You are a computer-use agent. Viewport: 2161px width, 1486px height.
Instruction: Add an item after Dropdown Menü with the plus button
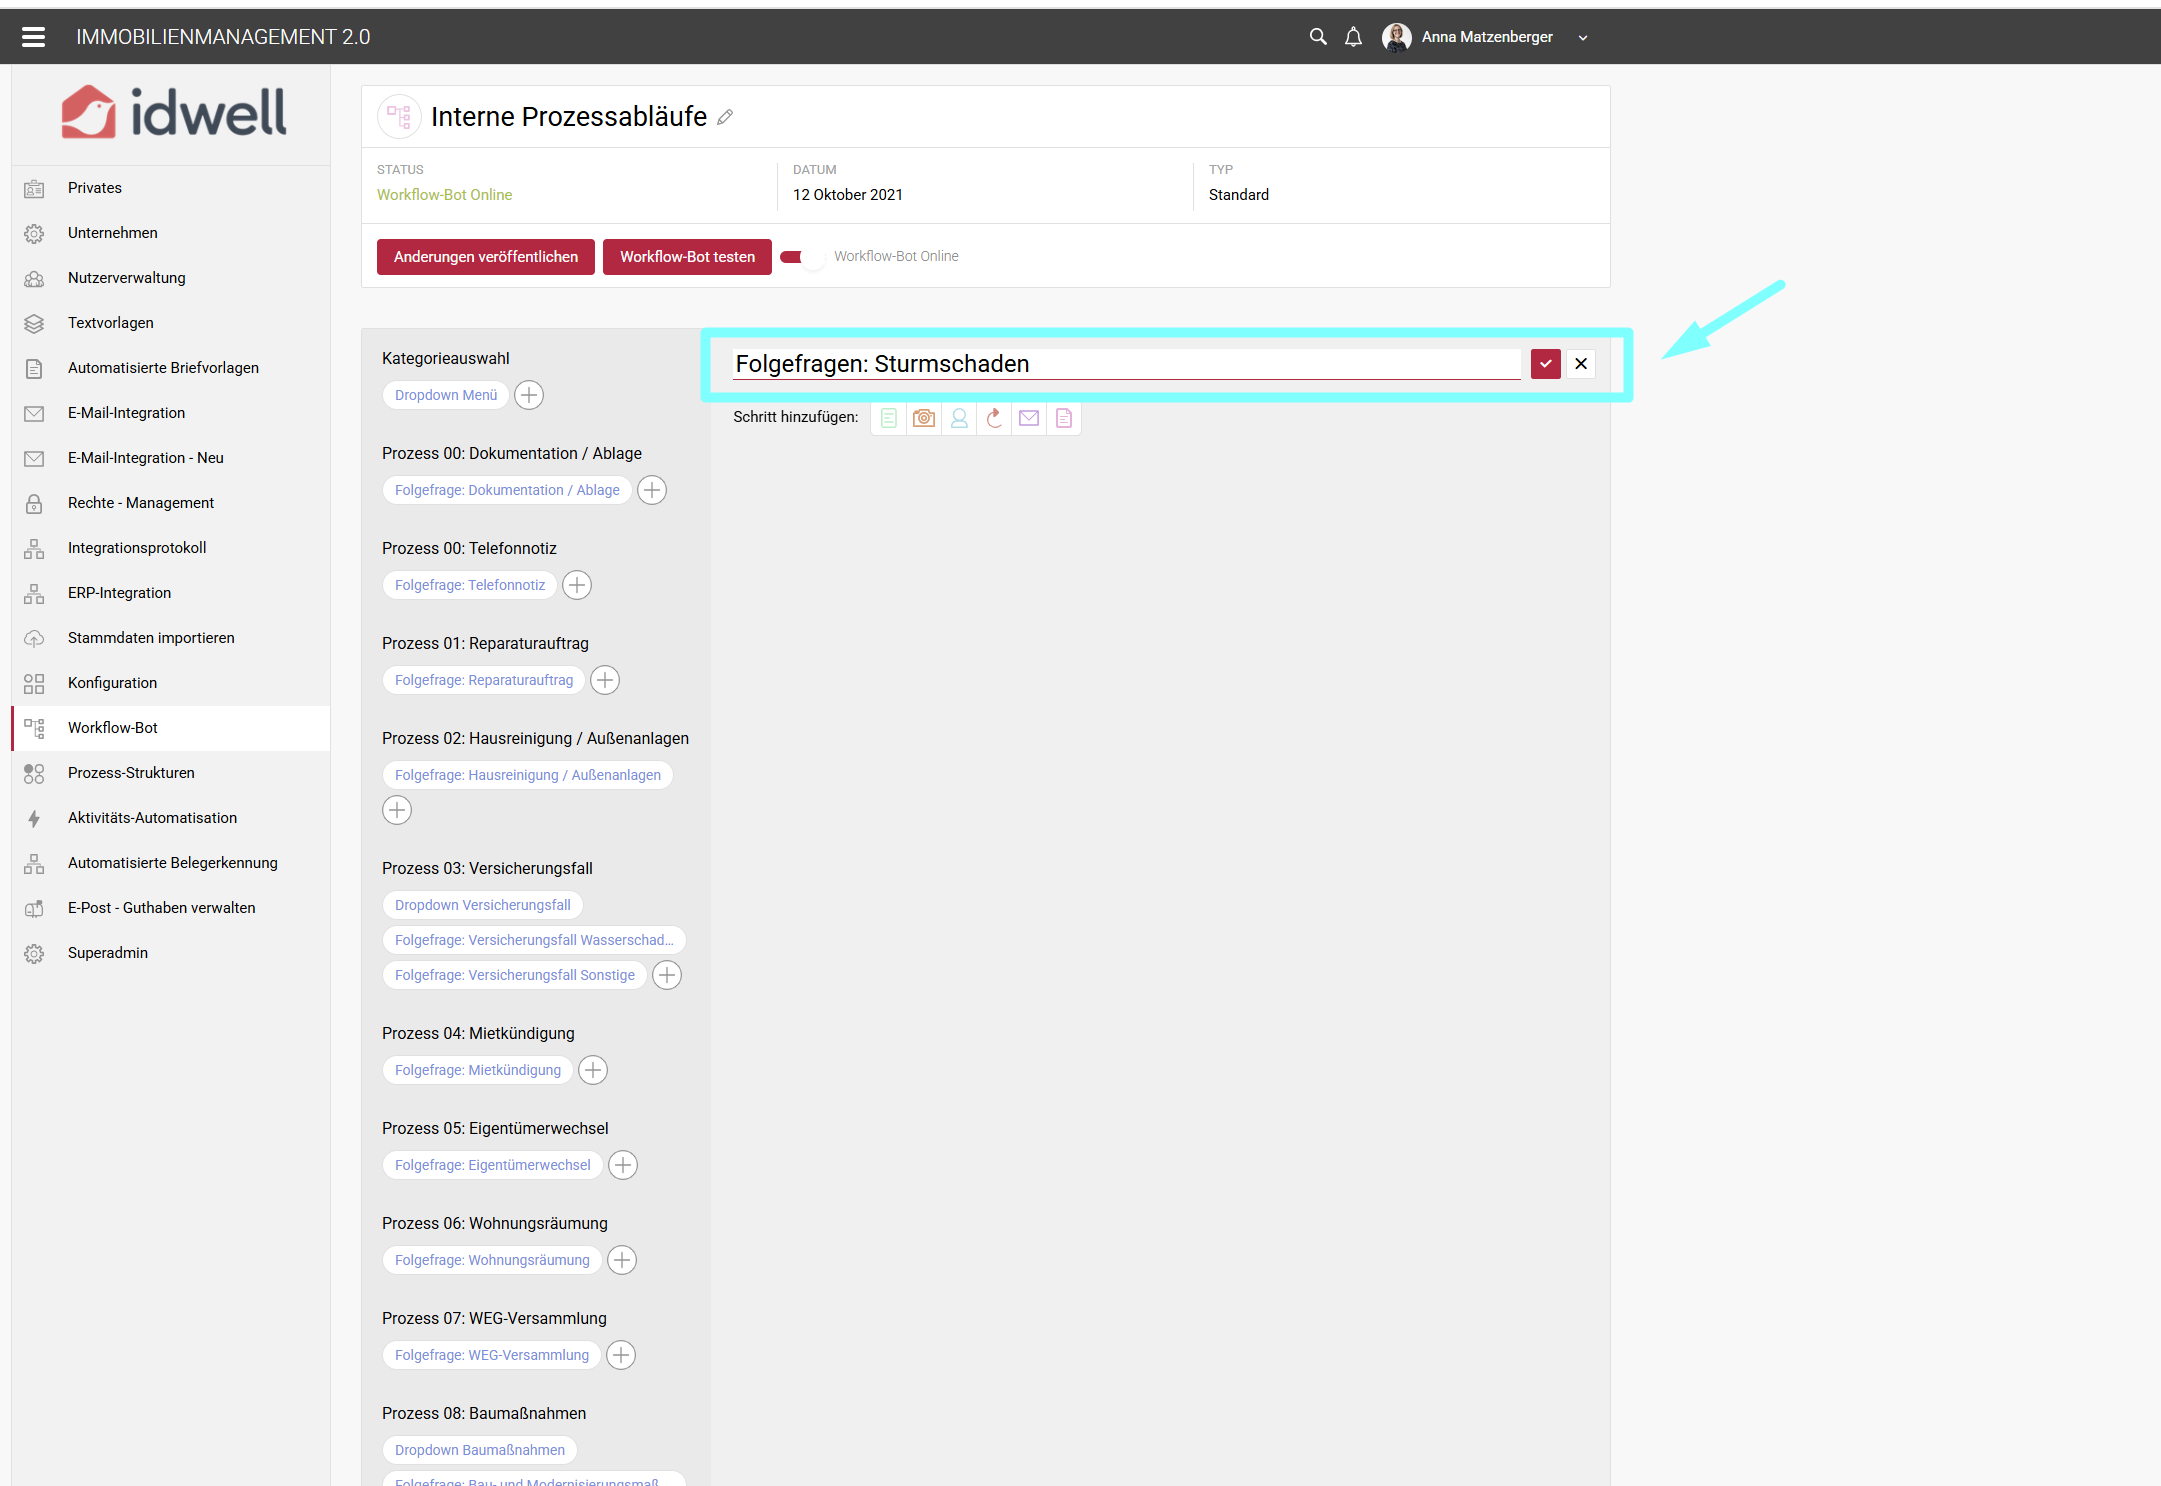coord(529,395)
